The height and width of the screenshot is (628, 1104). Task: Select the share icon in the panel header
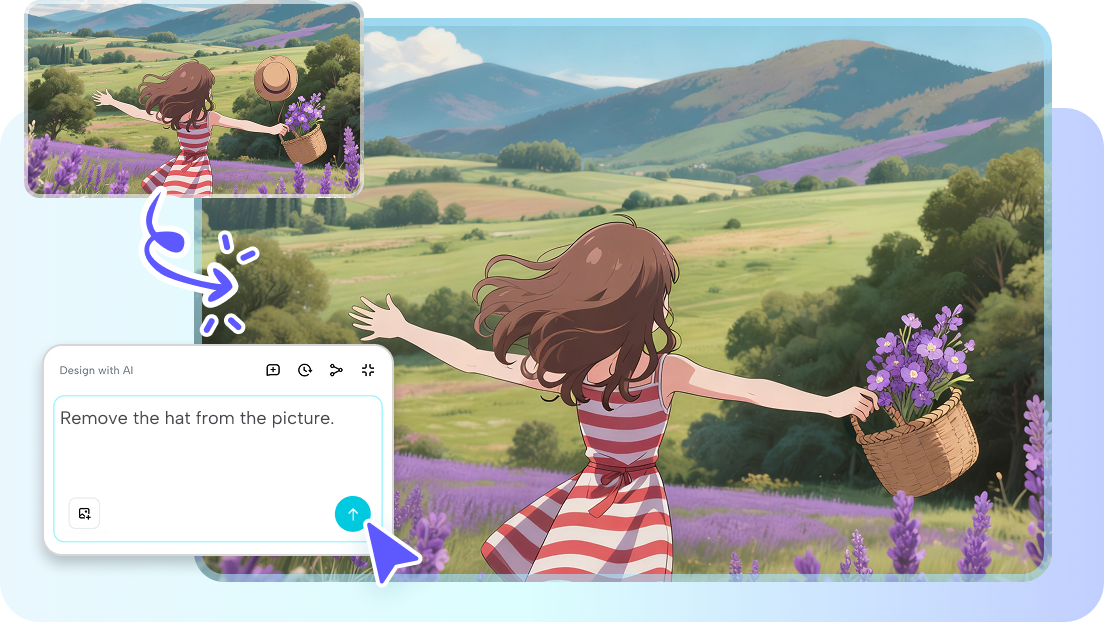point(338,370)
